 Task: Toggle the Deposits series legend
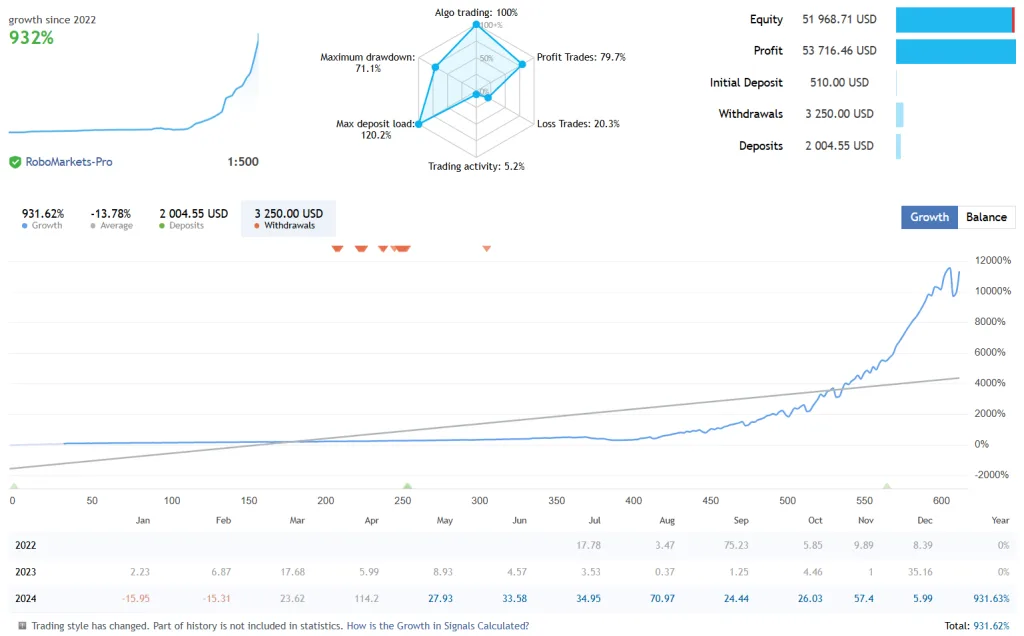[193, 219]
